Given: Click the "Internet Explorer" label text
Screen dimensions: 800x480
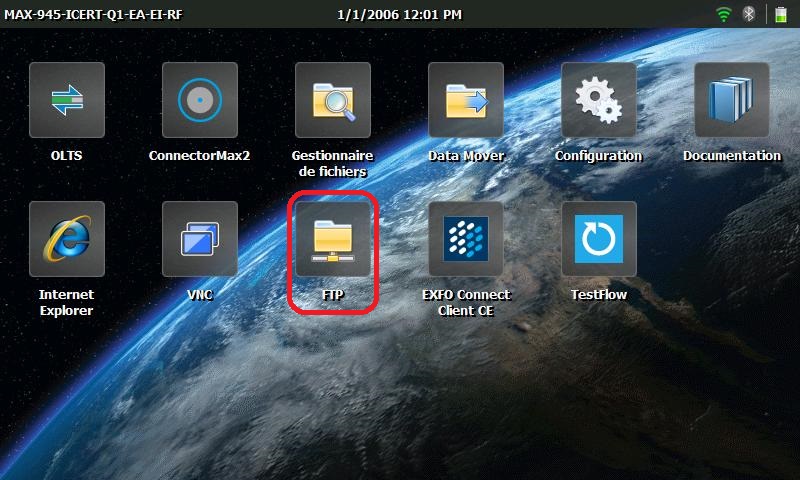Looking at the screenshot, I should point(66,302).
